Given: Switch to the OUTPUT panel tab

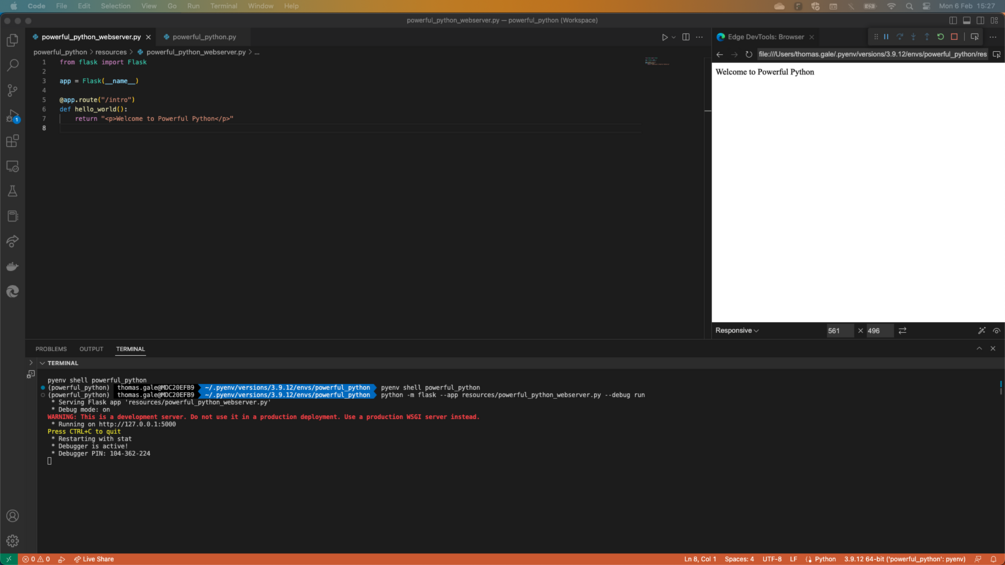Looking at the screenshot, I should click(91, 349).
